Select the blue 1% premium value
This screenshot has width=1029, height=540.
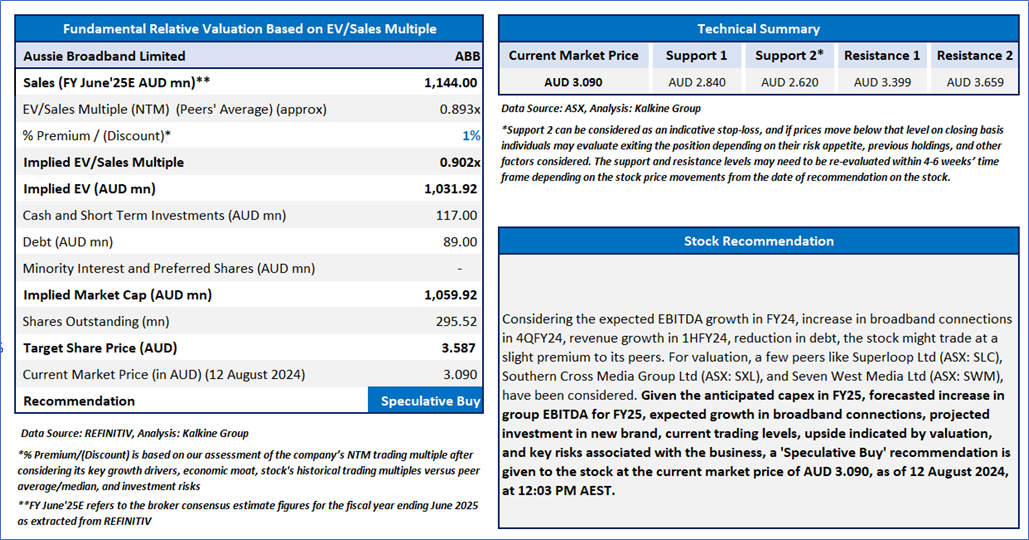point(471,135)
